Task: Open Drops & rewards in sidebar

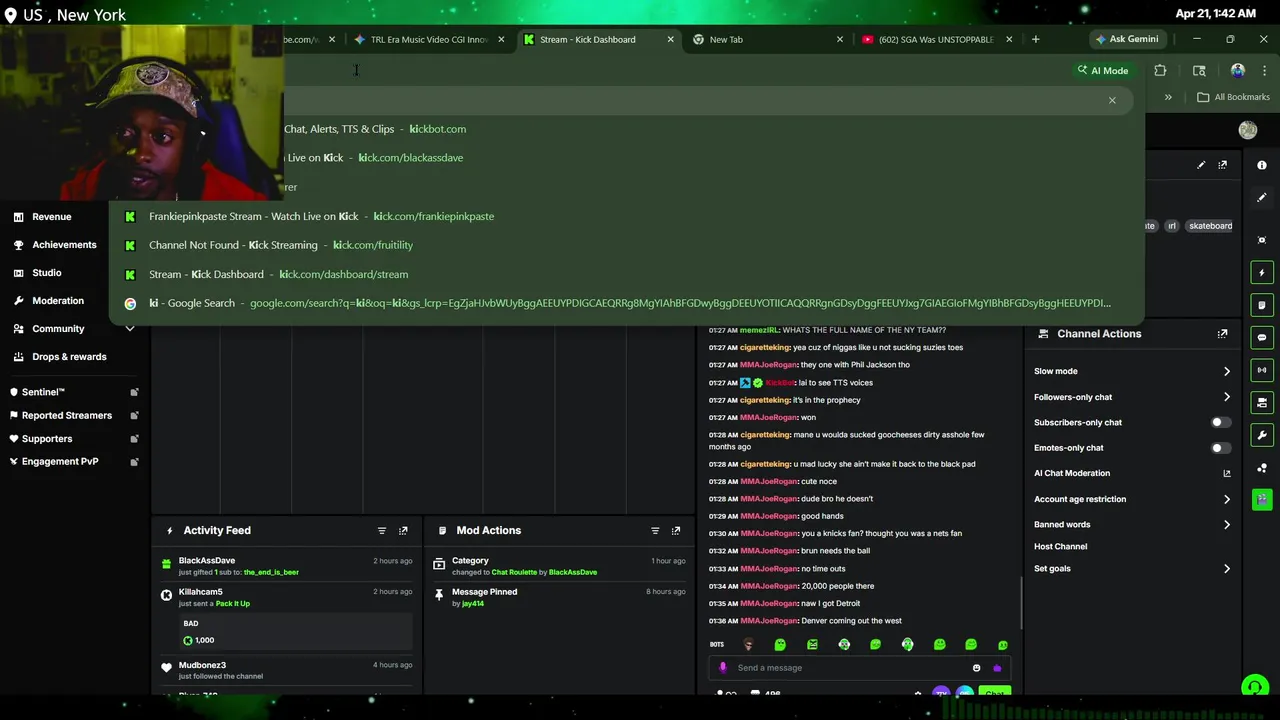Action: [x=69, y=357]
